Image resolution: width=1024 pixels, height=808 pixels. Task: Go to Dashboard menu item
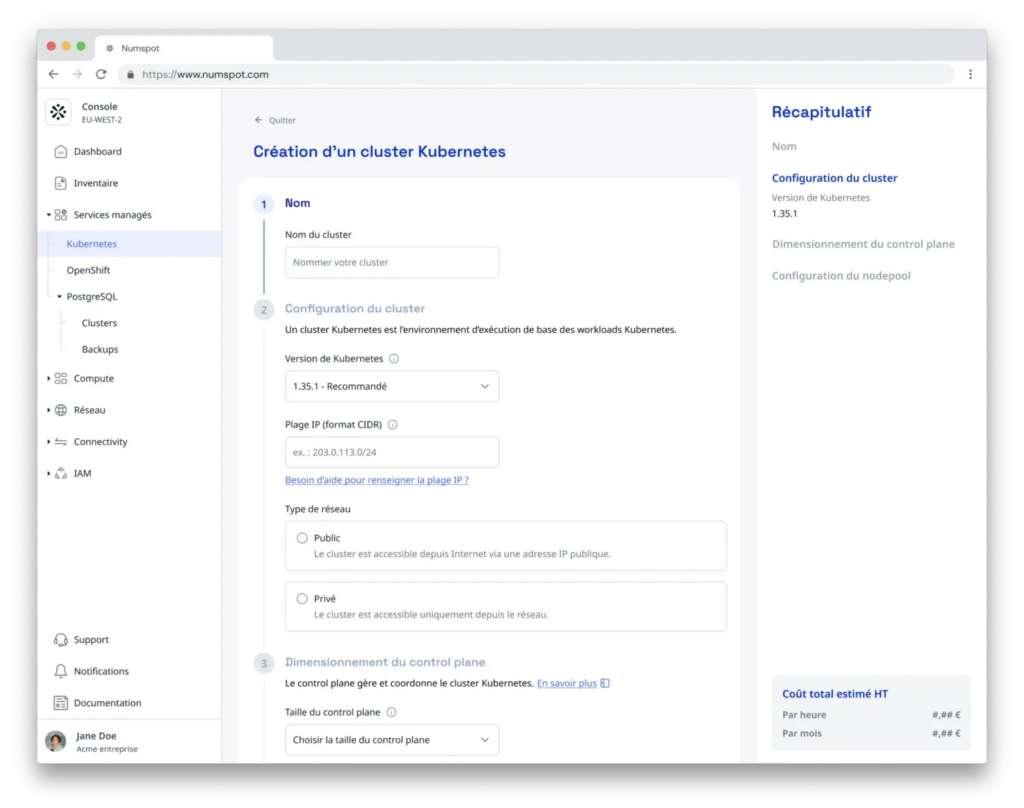coord(97,152)
